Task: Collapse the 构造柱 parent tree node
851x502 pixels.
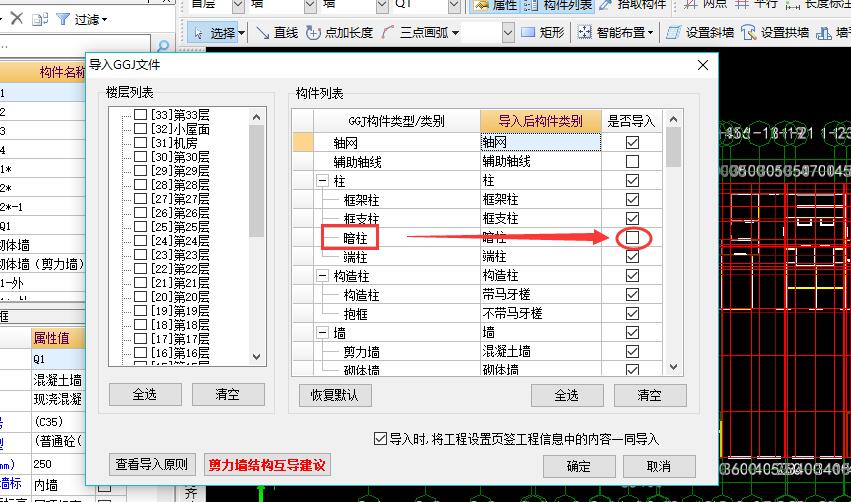Action: click(322, 276)
